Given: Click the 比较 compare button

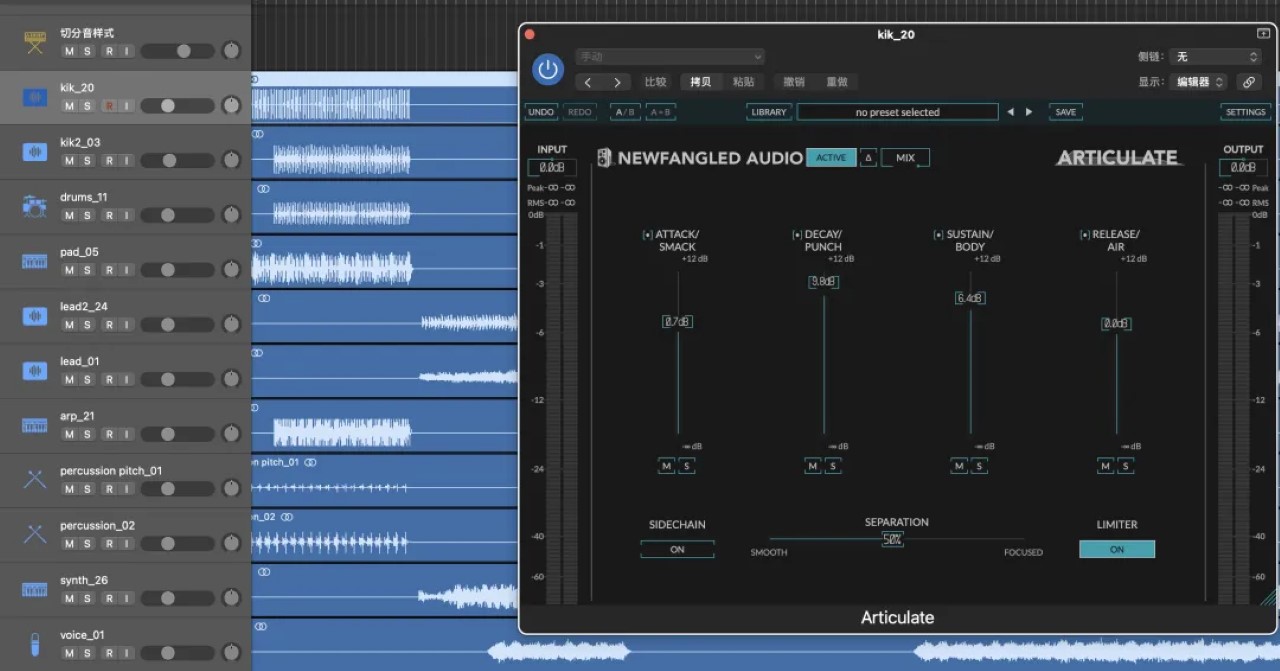Looking at the screenshot, I should coord(655,82).
